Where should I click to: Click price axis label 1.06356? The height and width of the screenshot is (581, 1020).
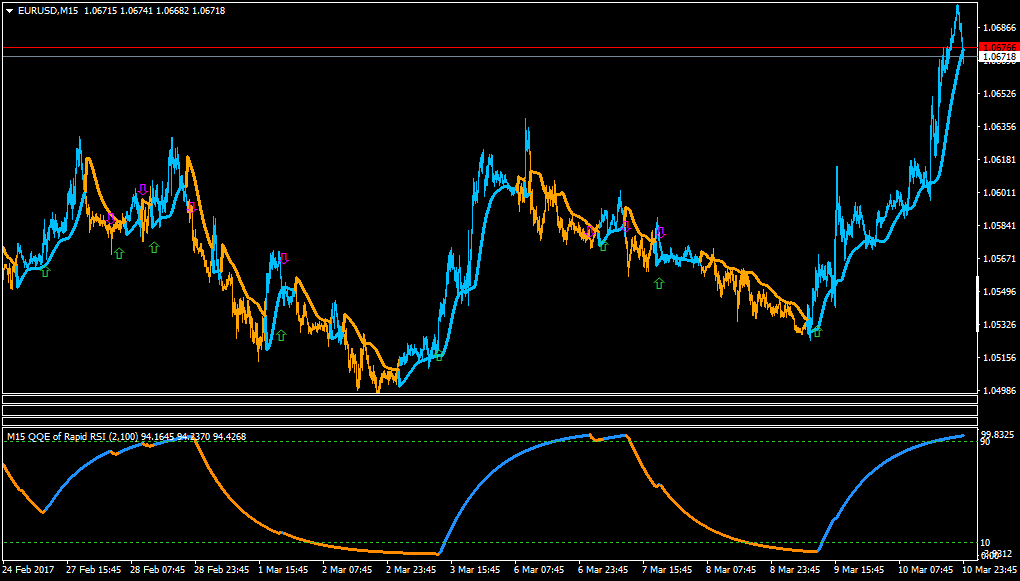point(1000,126)
